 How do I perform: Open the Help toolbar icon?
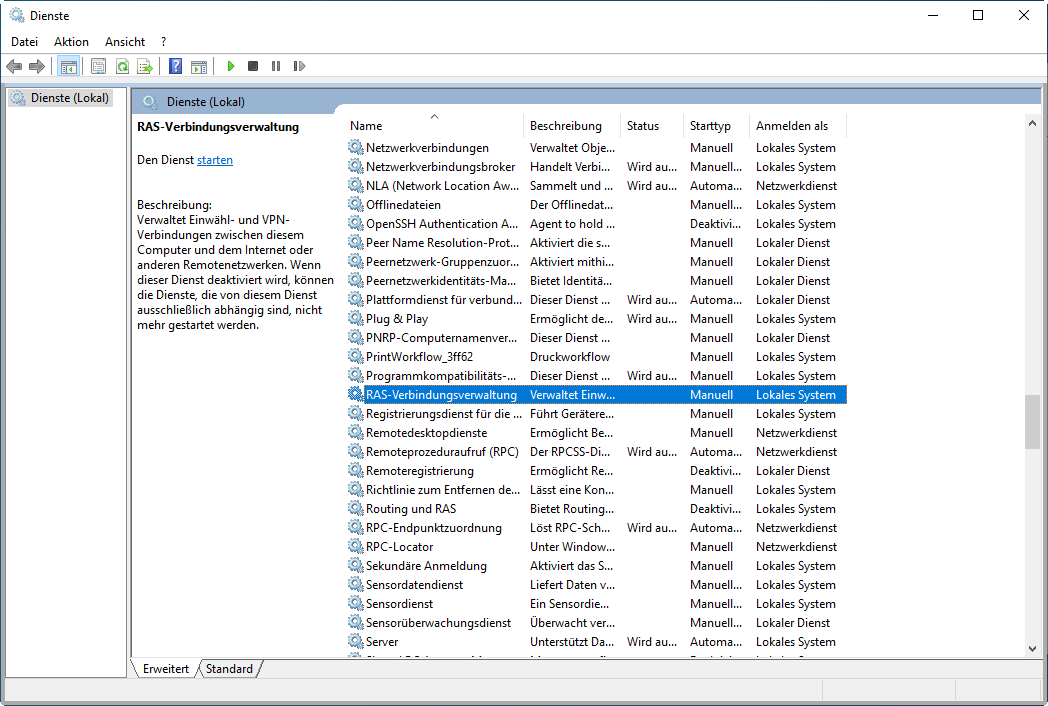point(176,66)
